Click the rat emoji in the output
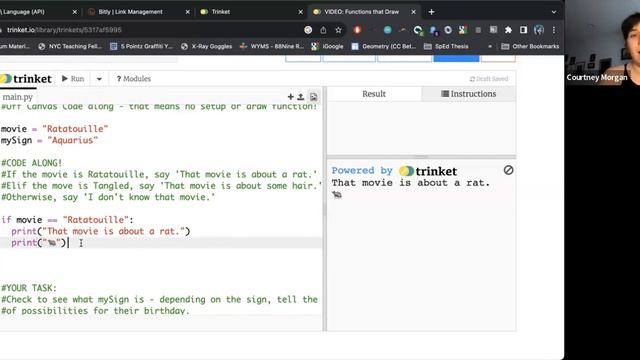 (337, 195)
